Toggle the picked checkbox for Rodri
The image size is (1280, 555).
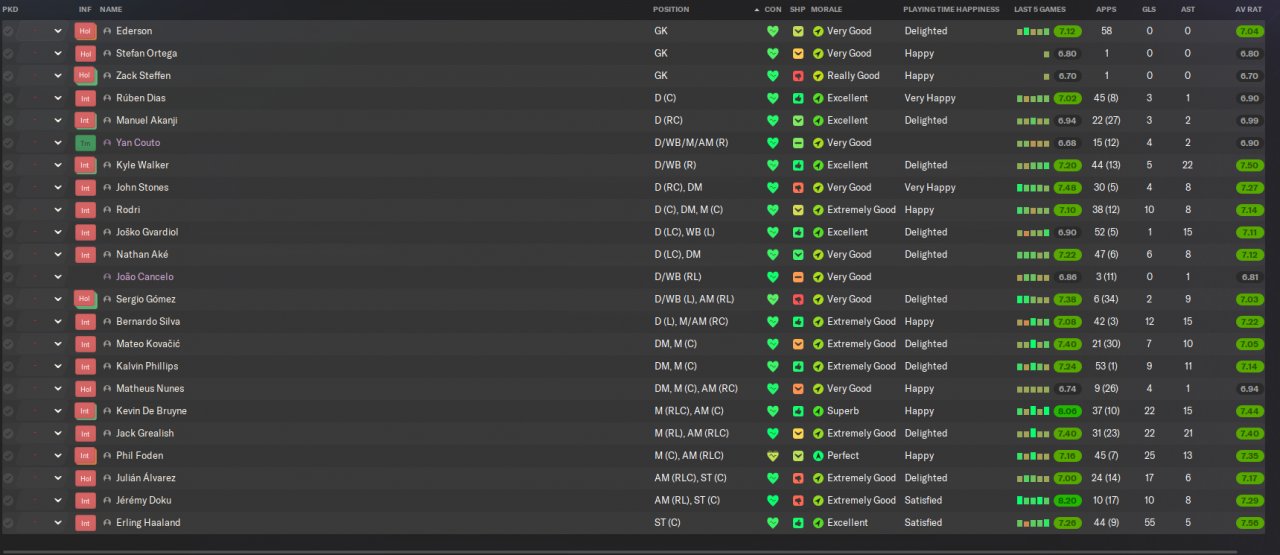[8, 210]
